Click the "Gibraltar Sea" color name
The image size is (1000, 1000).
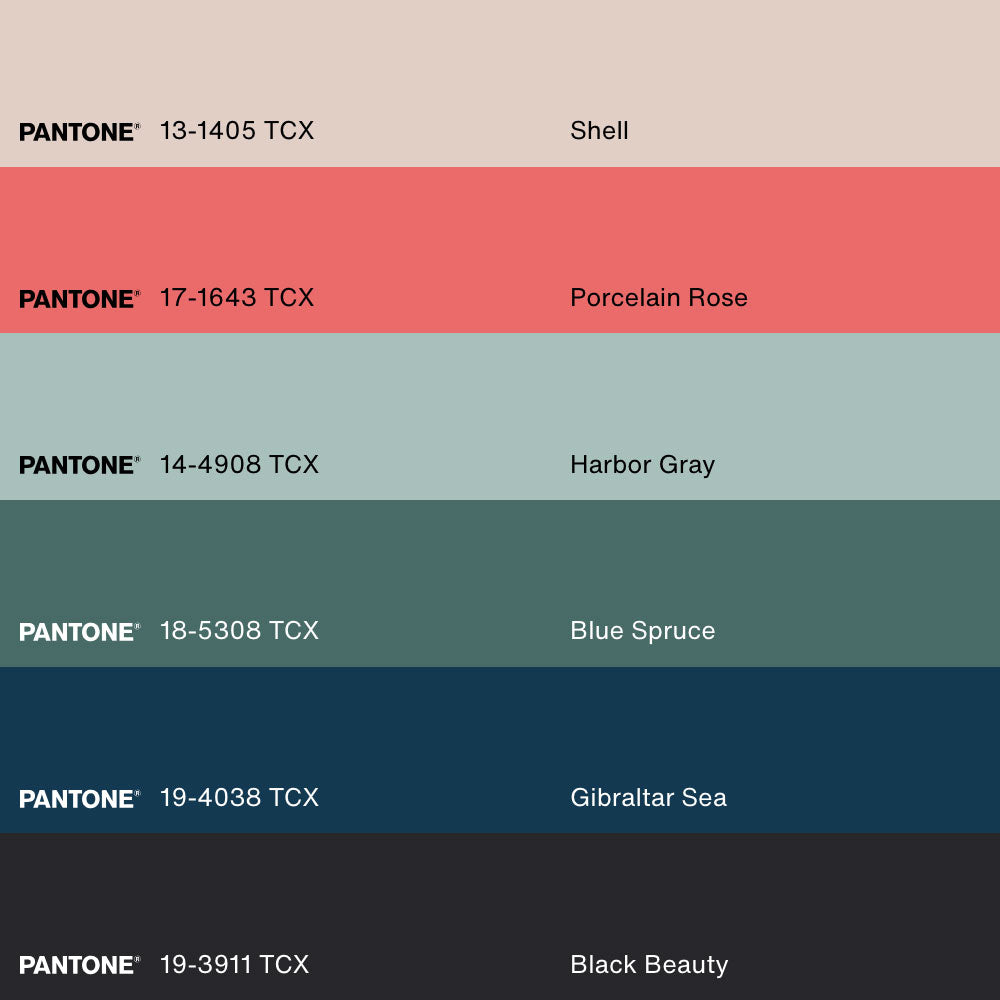point(648,798)
